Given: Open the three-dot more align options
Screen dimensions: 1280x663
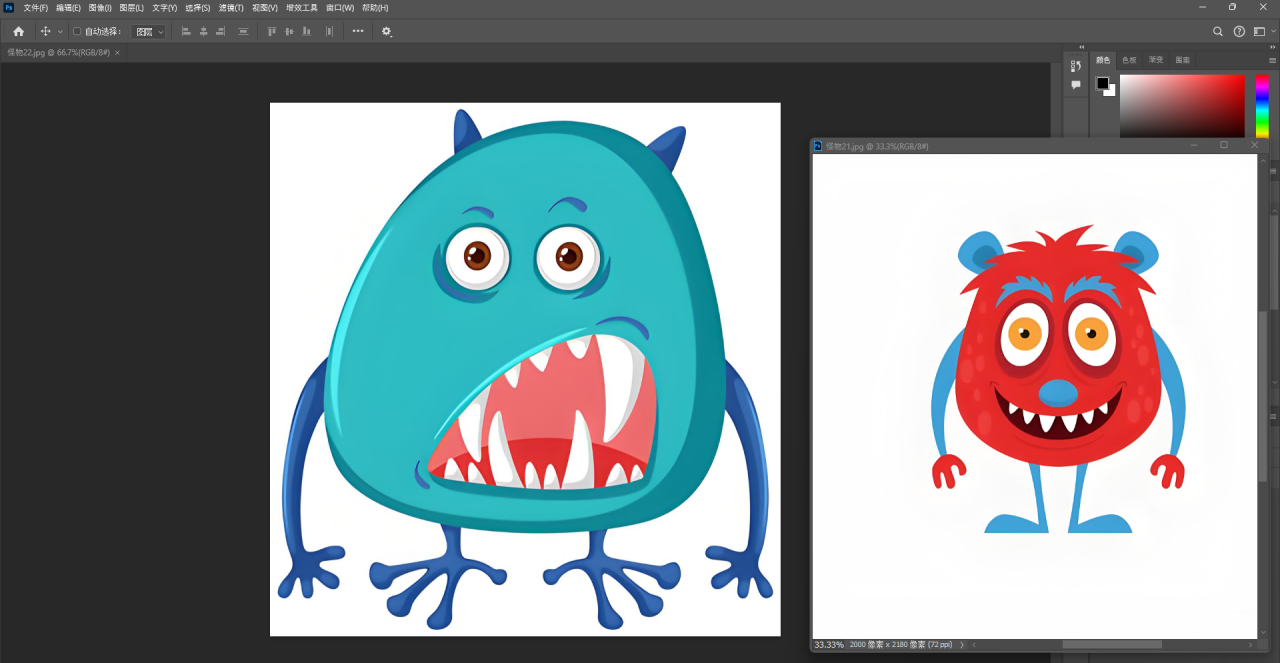Looking at the screenshot, I should tap(358, 31).
